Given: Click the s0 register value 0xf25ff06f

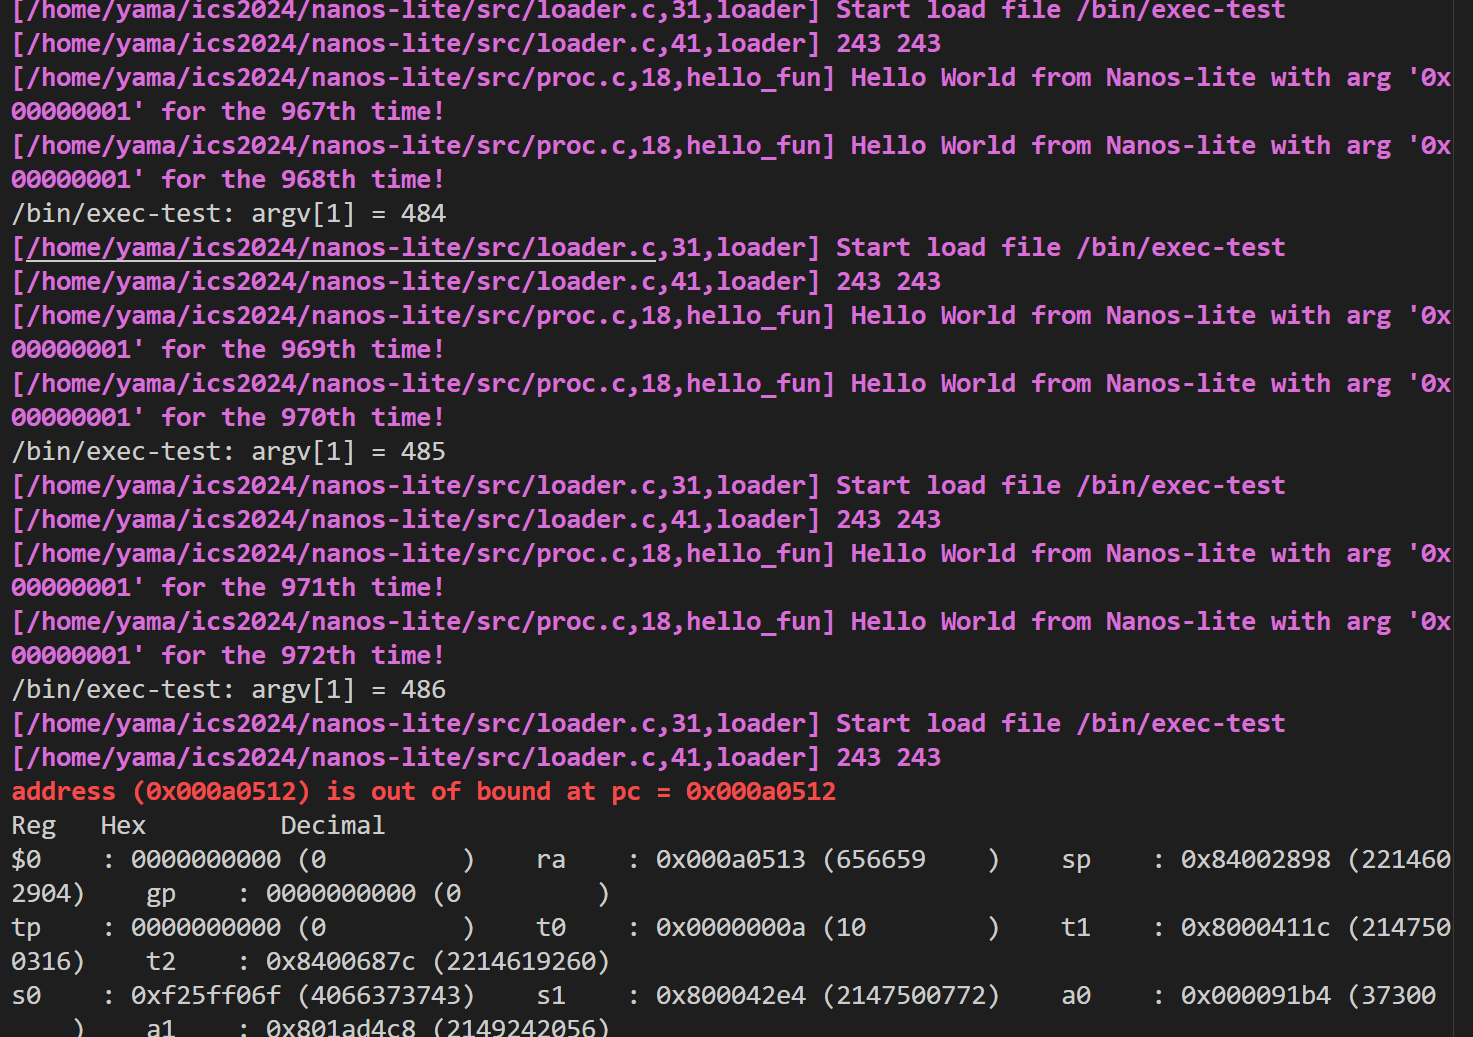Looking at the screenshot, I should click(205, 996).
